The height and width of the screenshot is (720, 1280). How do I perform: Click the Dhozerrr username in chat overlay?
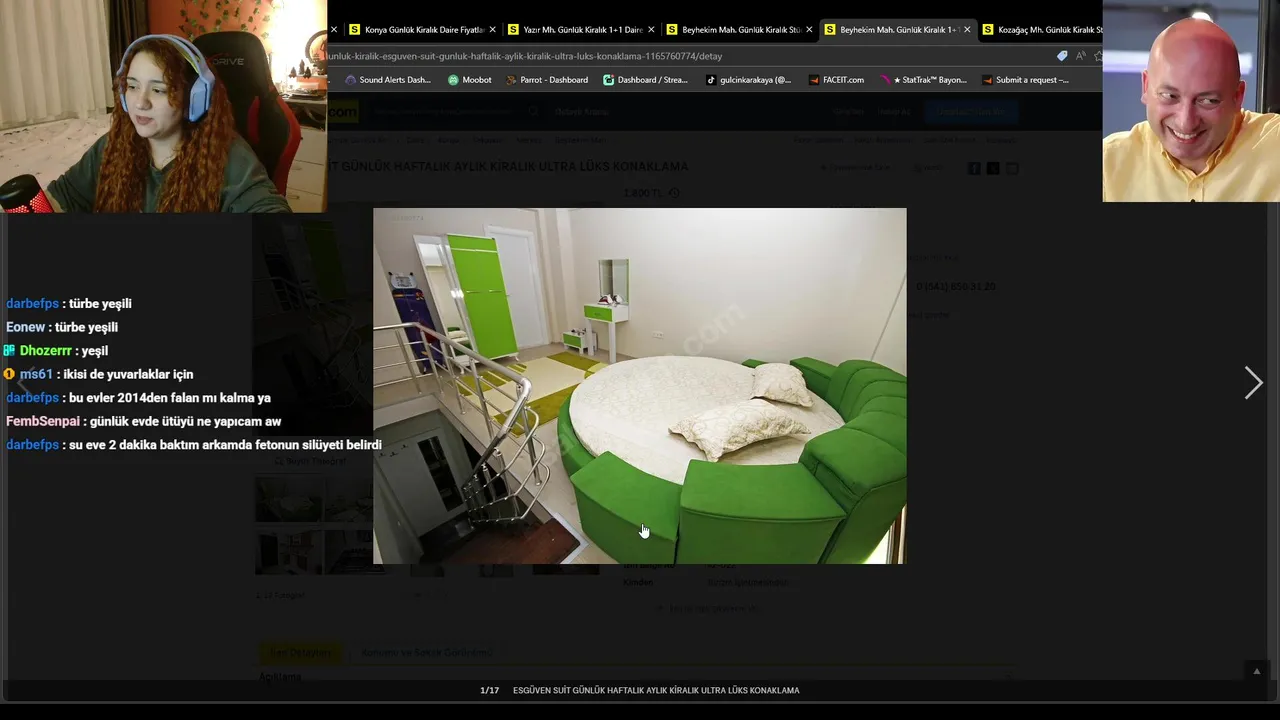coord(45,351)
